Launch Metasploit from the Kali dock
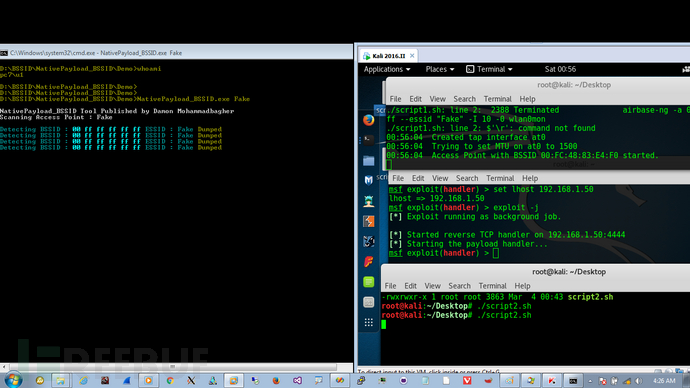 (369, 180)
